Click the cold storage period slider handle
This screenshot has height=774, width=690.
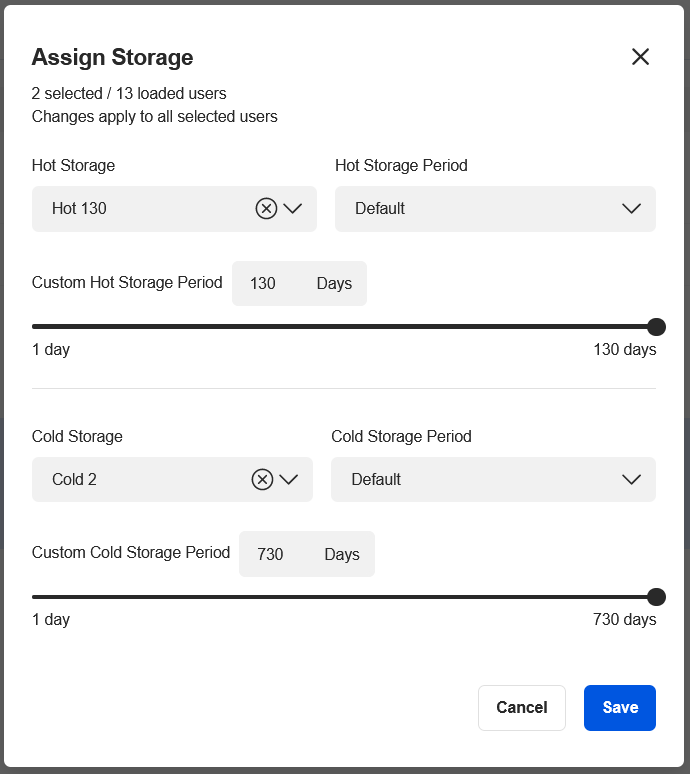[x=656, y=597]
